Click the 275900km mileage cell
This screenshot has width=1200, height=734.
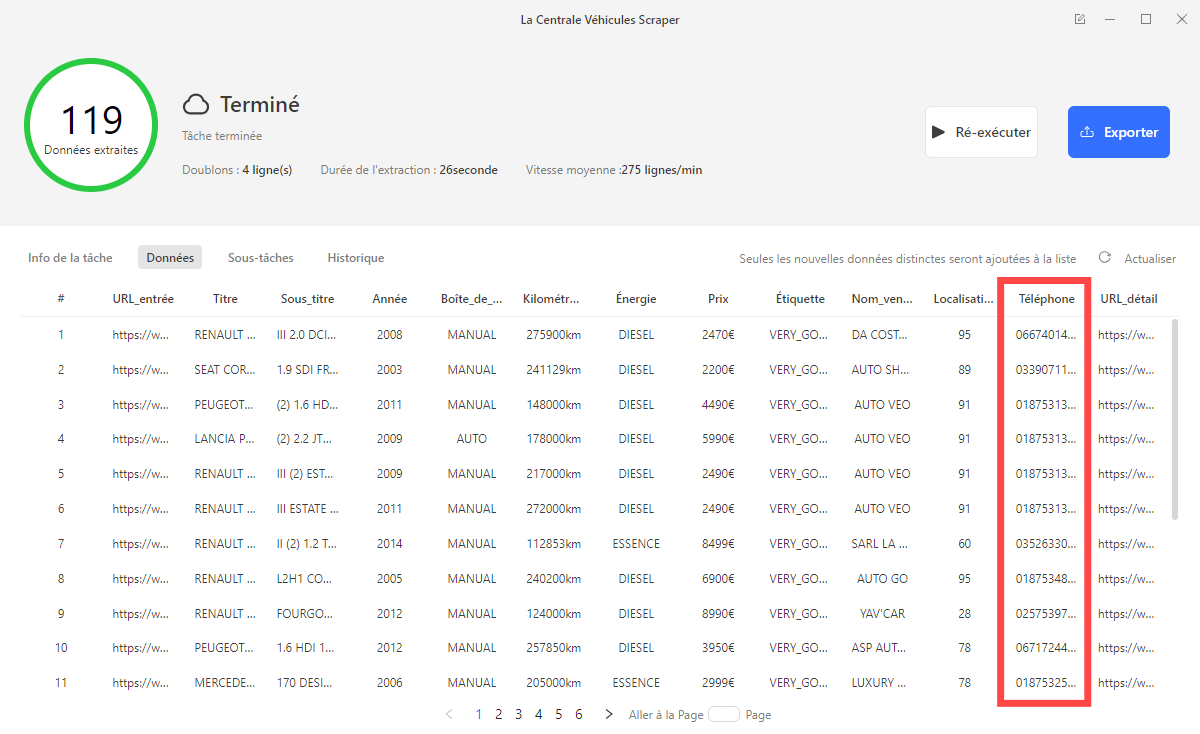click(553, 335)
